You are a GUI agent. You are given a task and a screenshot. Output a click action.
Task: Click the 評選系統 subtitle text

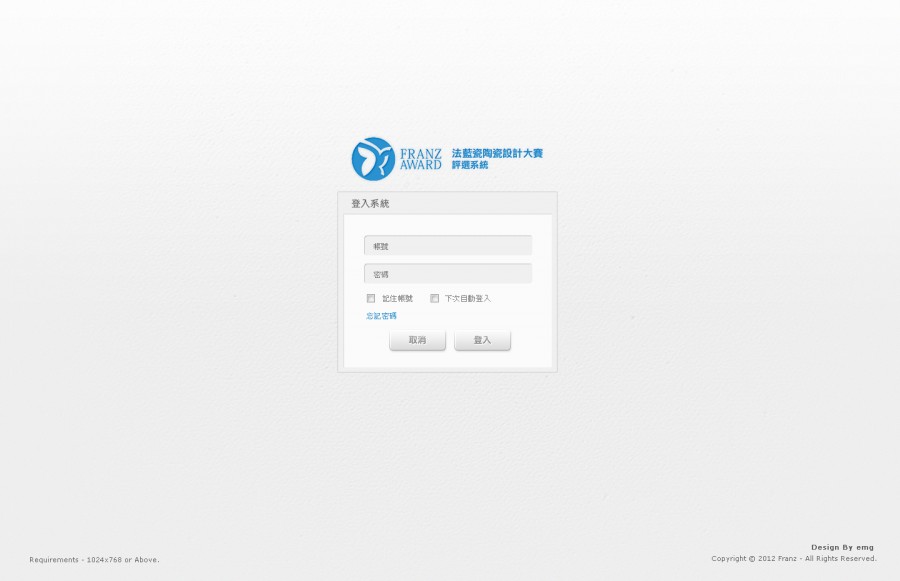pos(469,165)
